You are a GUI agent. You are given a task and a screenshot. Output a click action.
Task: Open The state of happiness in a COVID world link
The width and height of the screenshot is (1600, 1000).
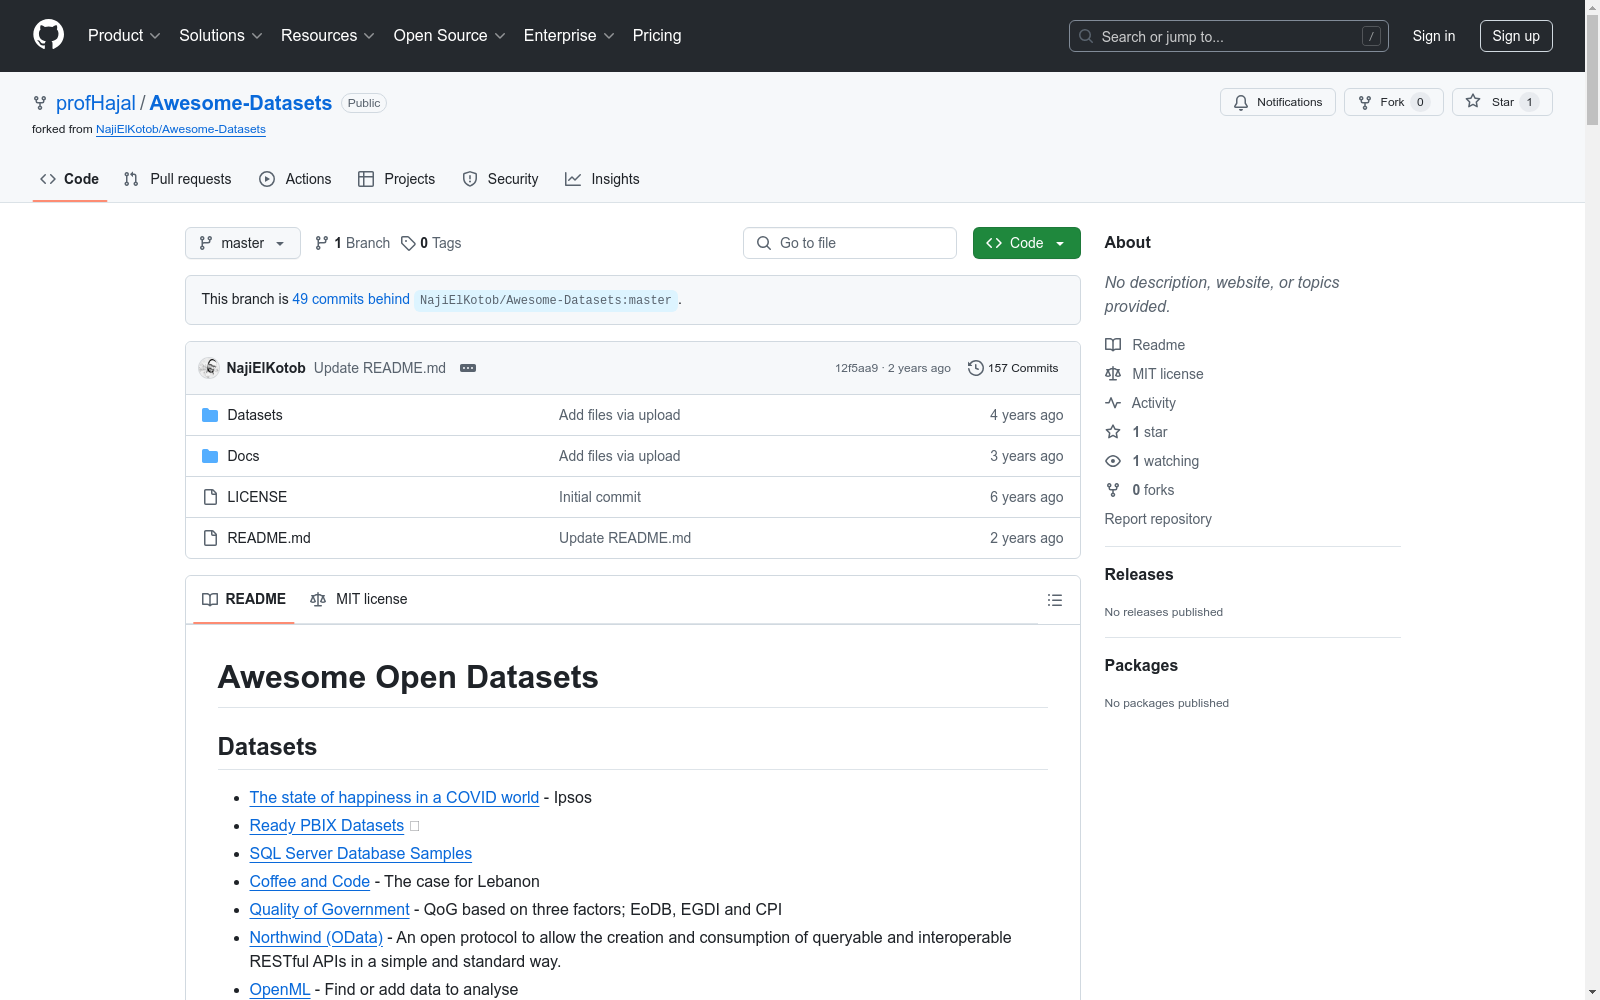pos(394,797)
